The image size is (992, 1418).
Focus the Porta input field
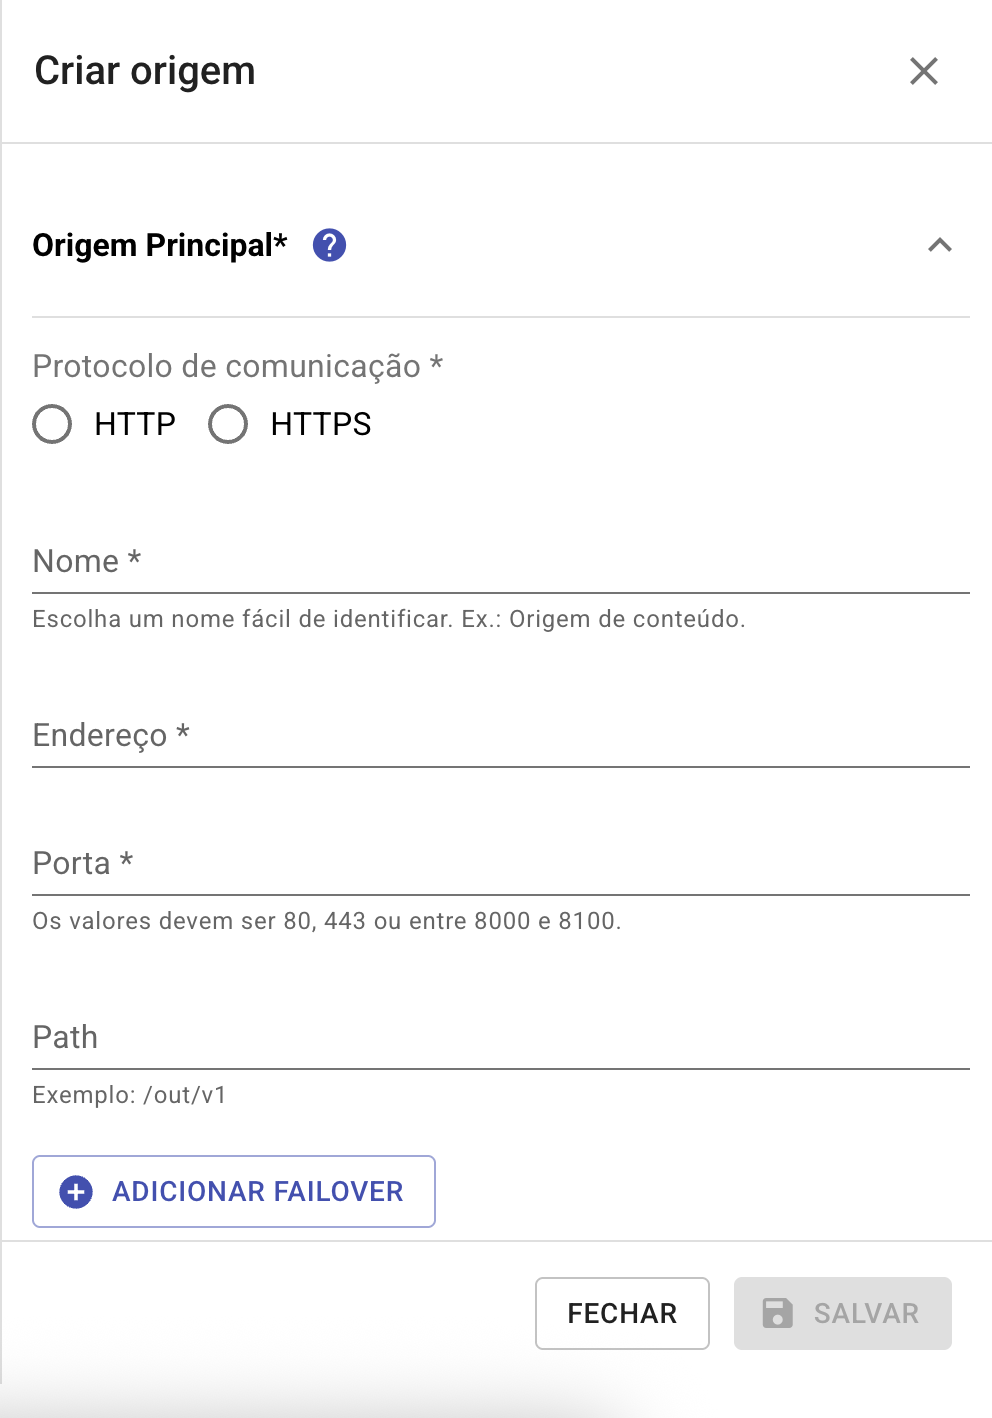(500, 864)
